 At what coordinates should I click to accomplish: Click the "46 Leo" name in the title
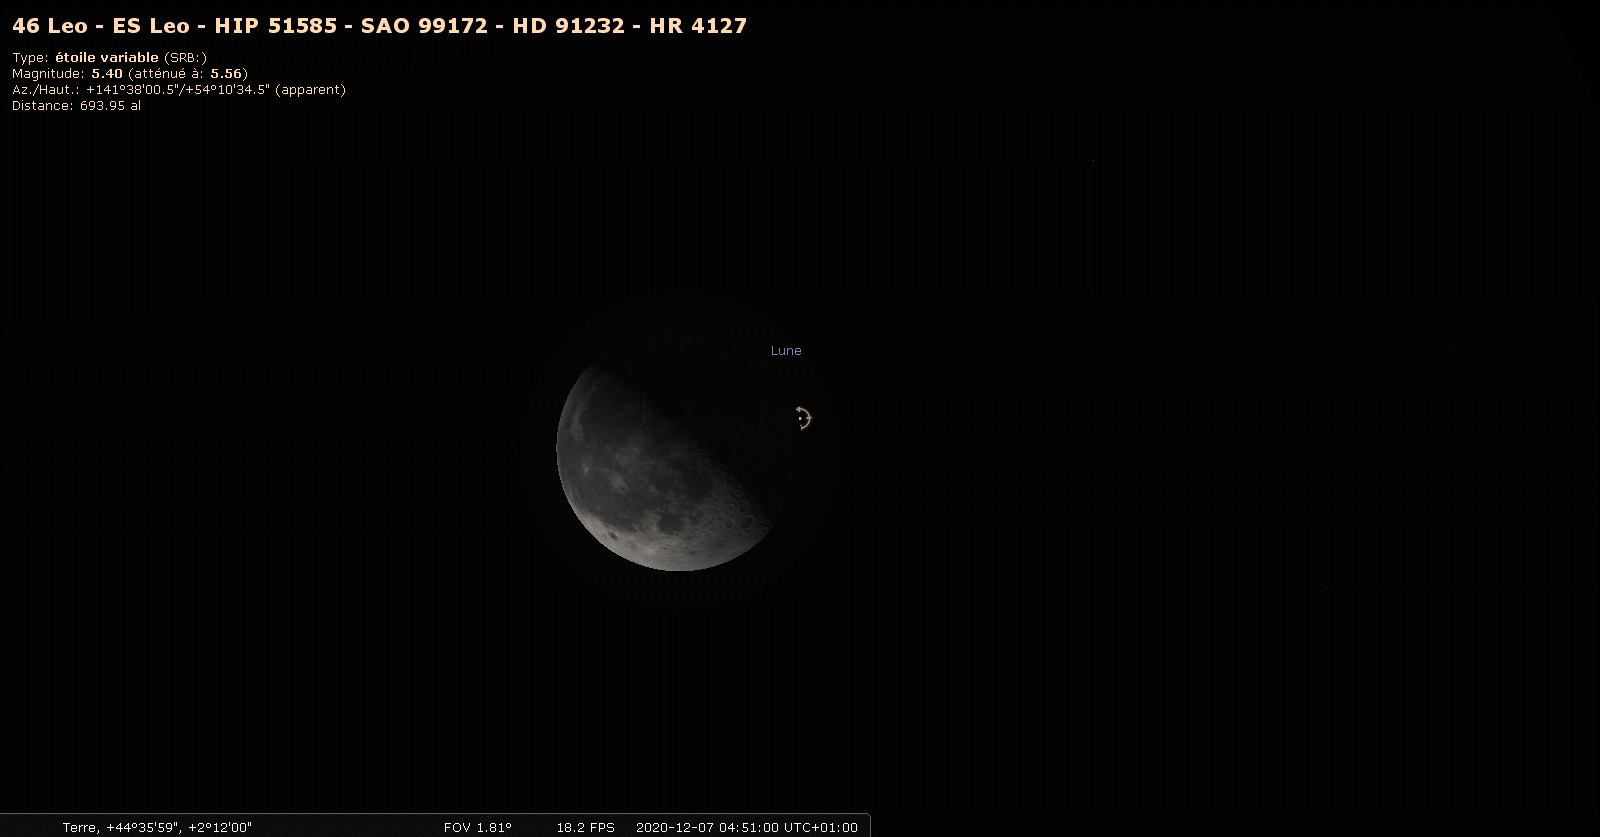[x=49, y=26]
